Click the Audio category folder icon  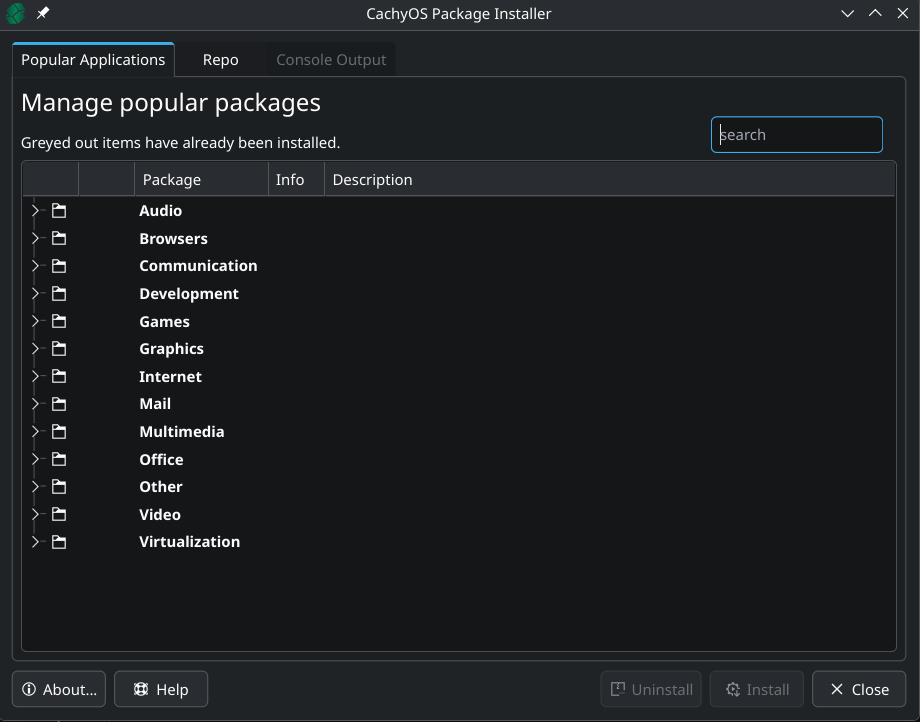point(58,210)
